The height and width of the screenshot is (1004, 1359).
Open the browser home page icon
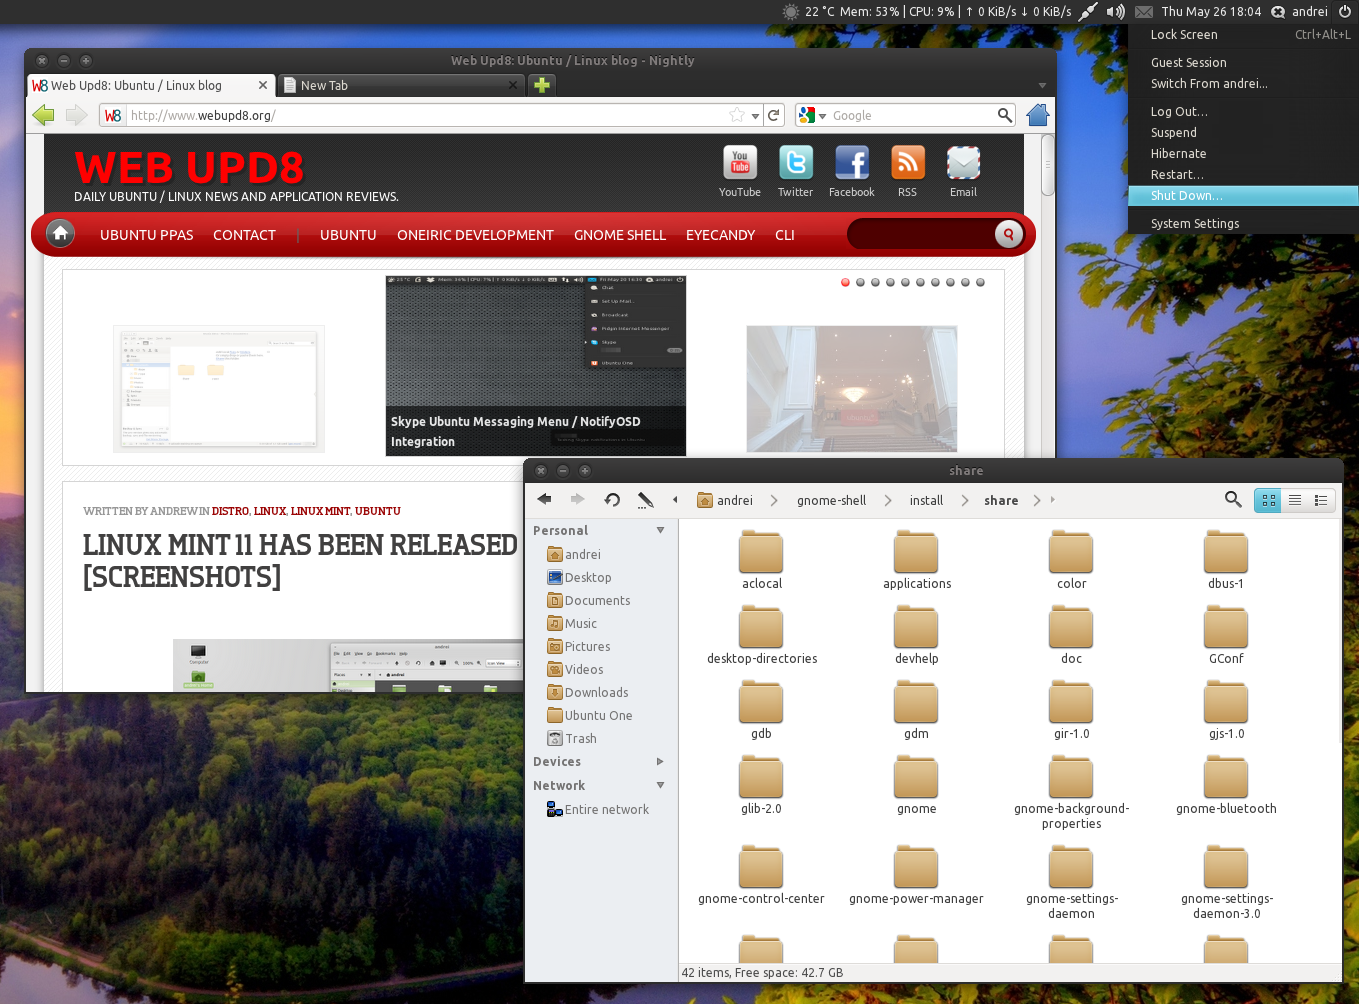click(1038, 115)
